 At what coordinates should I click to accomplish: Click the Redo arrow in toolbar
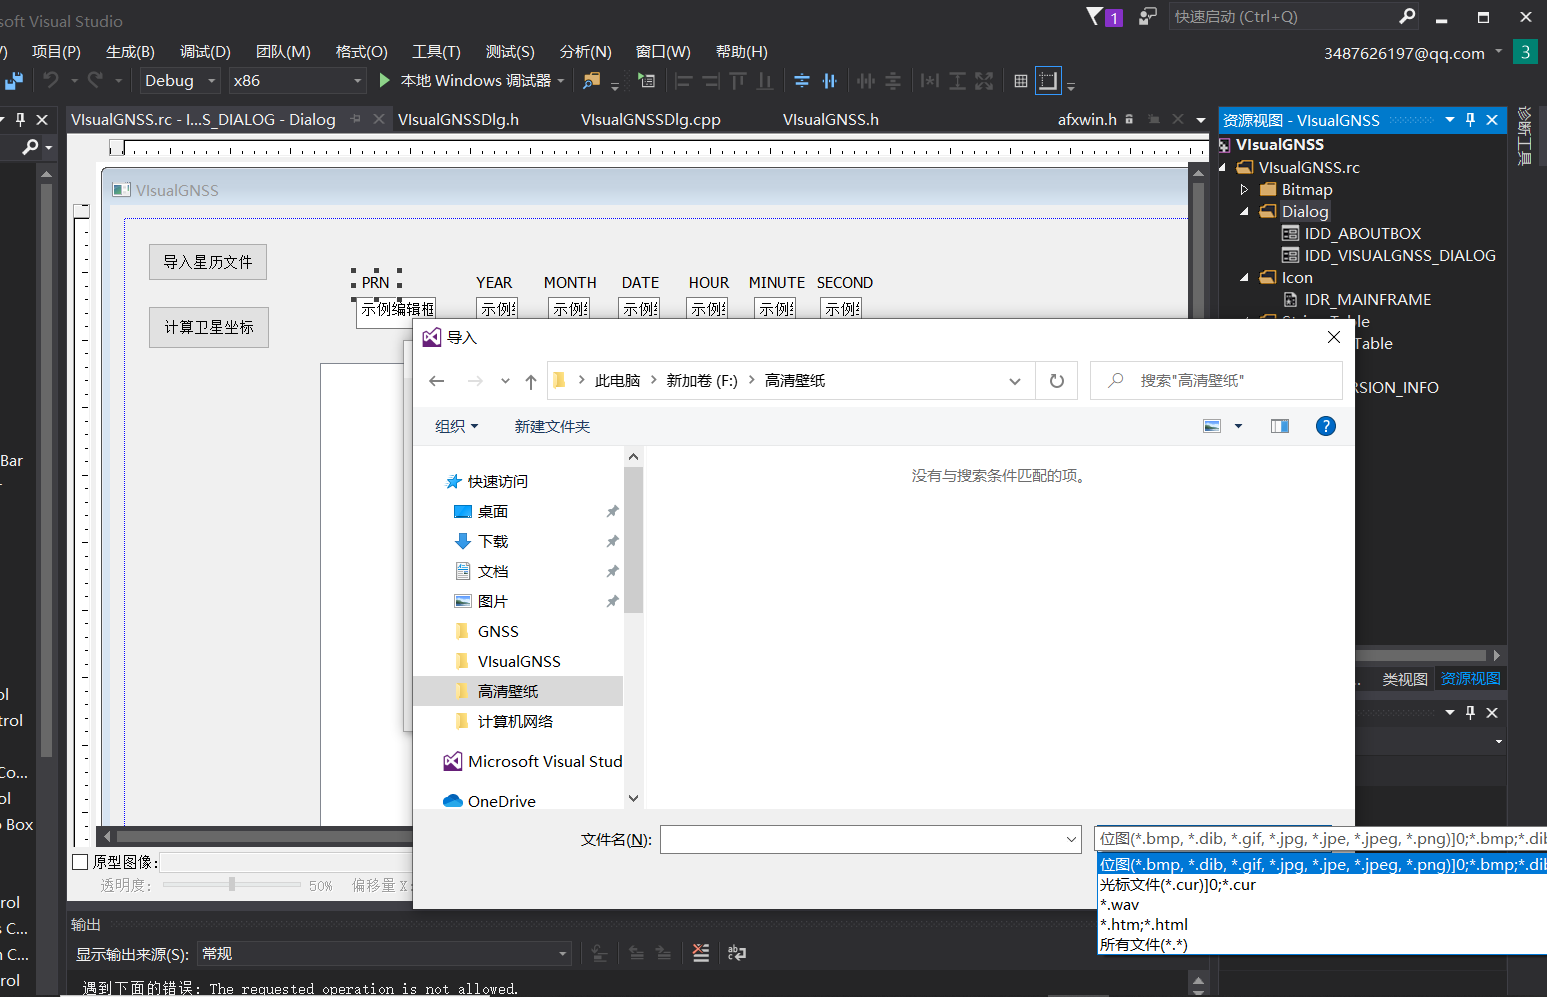coord(96,80)
